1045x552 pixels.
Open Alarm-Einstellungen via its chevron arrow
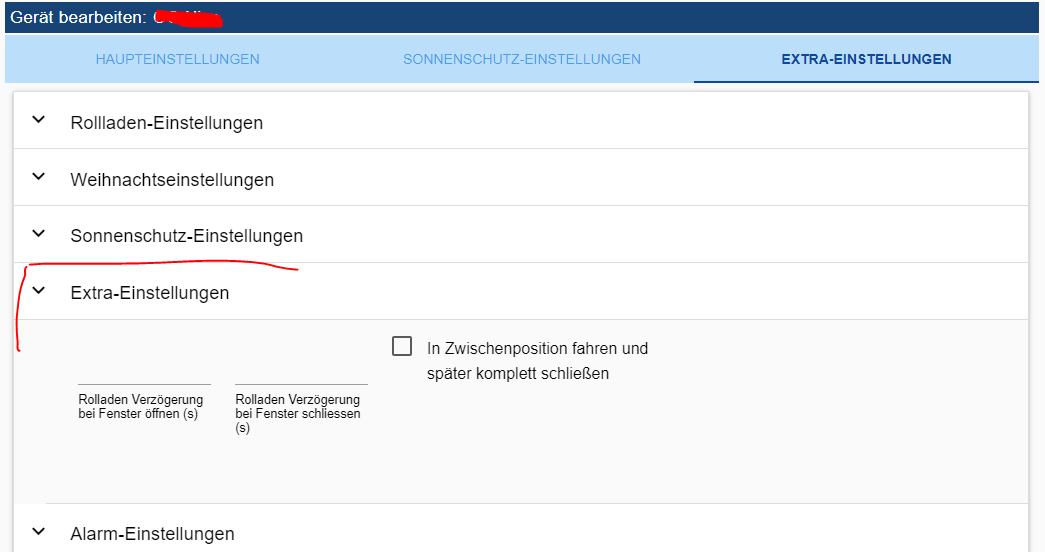coord(39,532)
